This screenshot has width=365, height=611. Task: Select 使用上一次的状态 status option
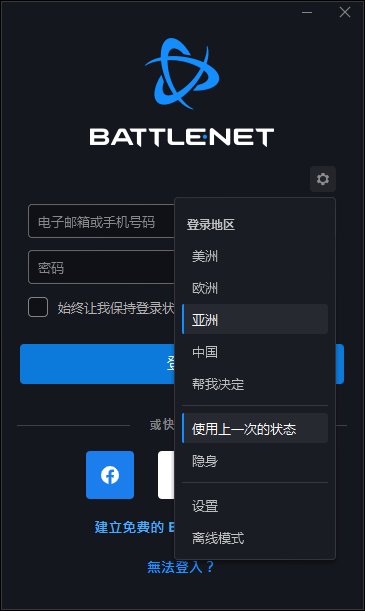pyautogui.click(x=255, y=429)
